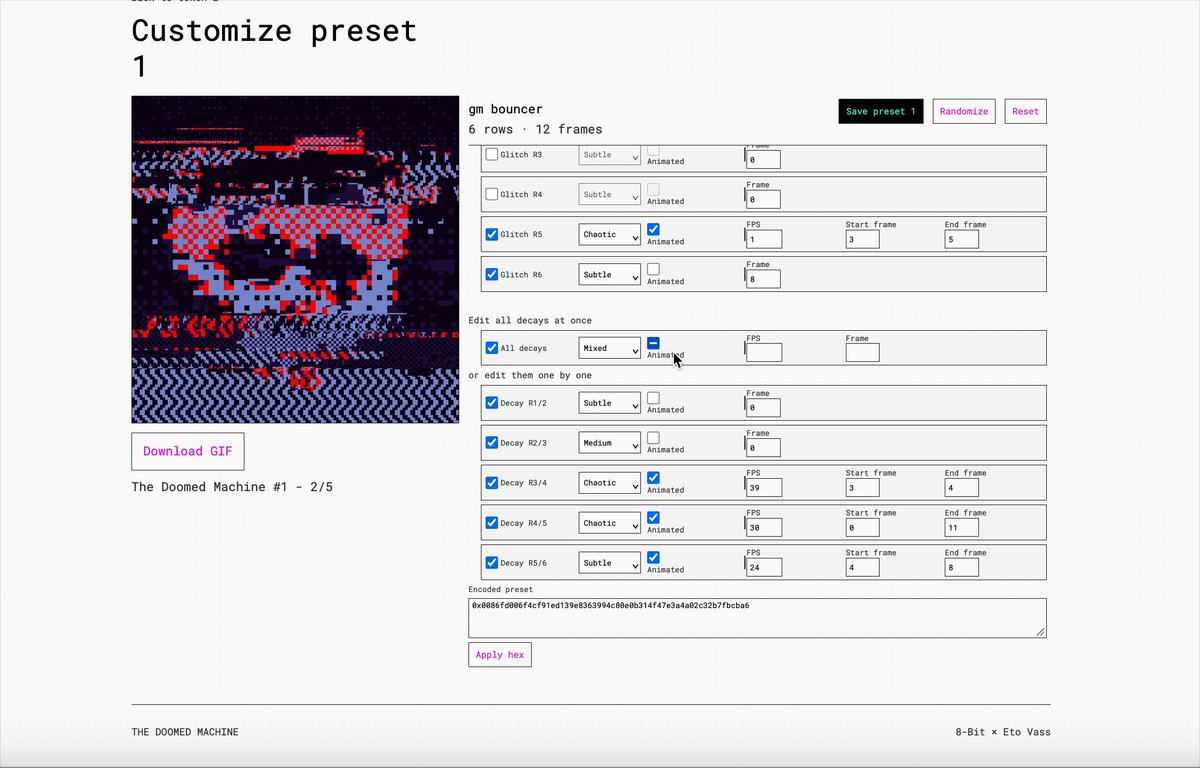Expand the Decay R1/2 Subtle dropdown
The image size is (1200, 768).
(x=610, y=403)
